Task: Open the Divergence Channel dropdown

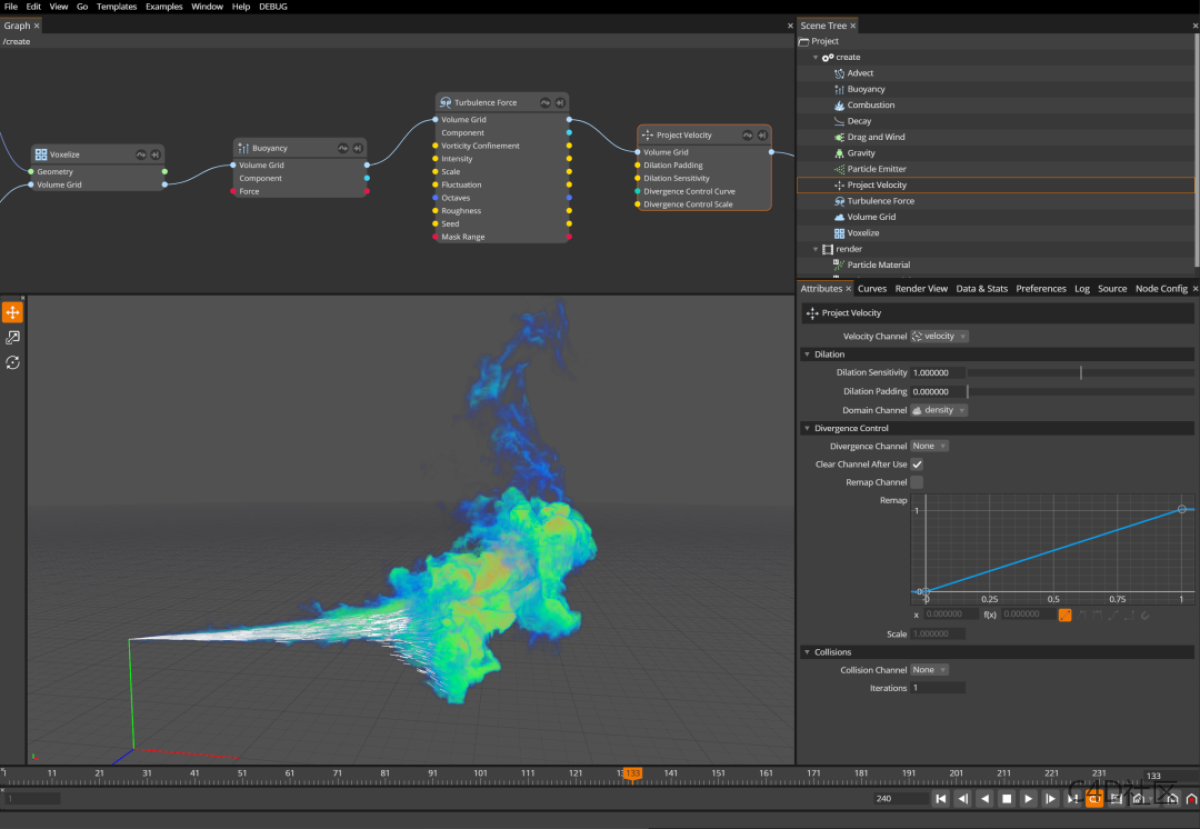Action: coord(930,445)
